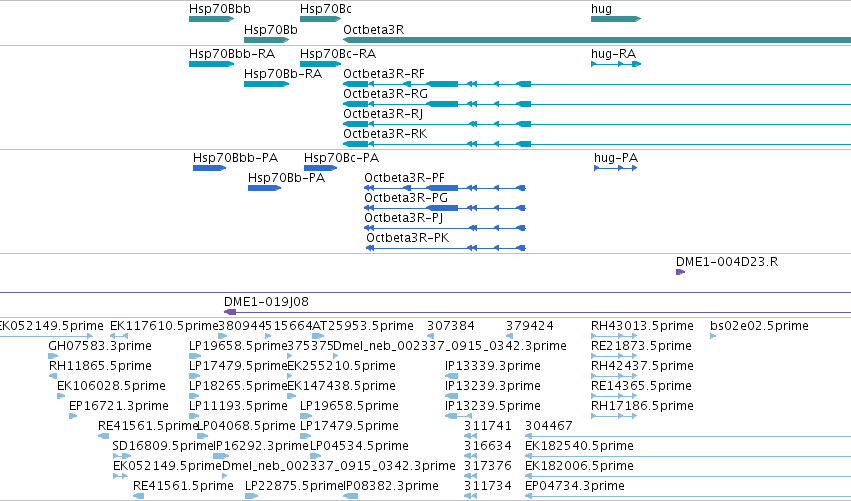
Task: Select the Octbeta3R-PF protein
Action: pos(445,188)
